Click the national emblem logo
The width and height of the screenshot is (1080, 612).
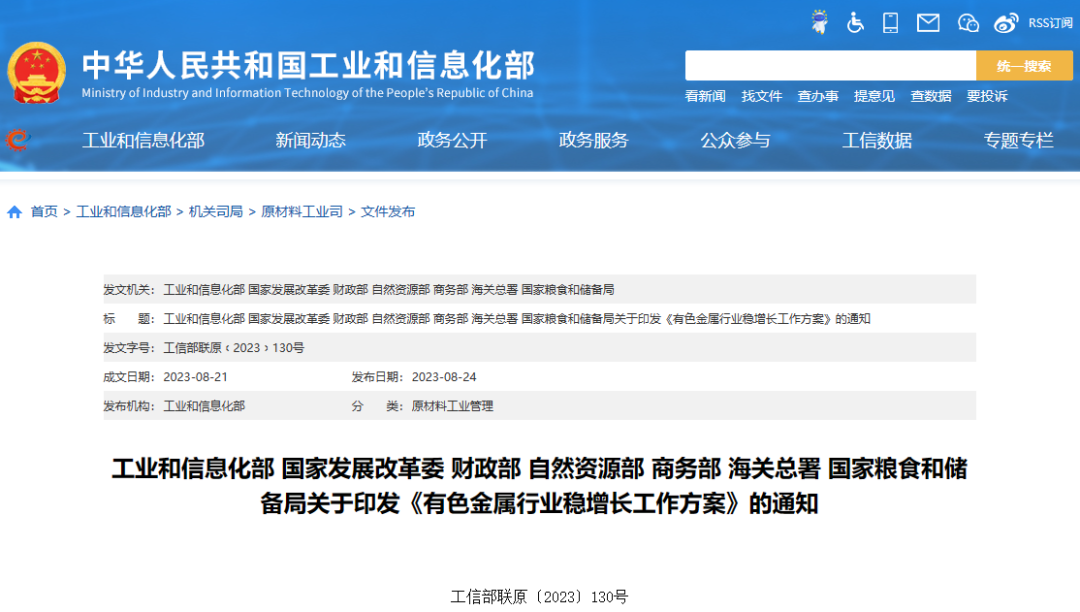[x=37, y=73]
